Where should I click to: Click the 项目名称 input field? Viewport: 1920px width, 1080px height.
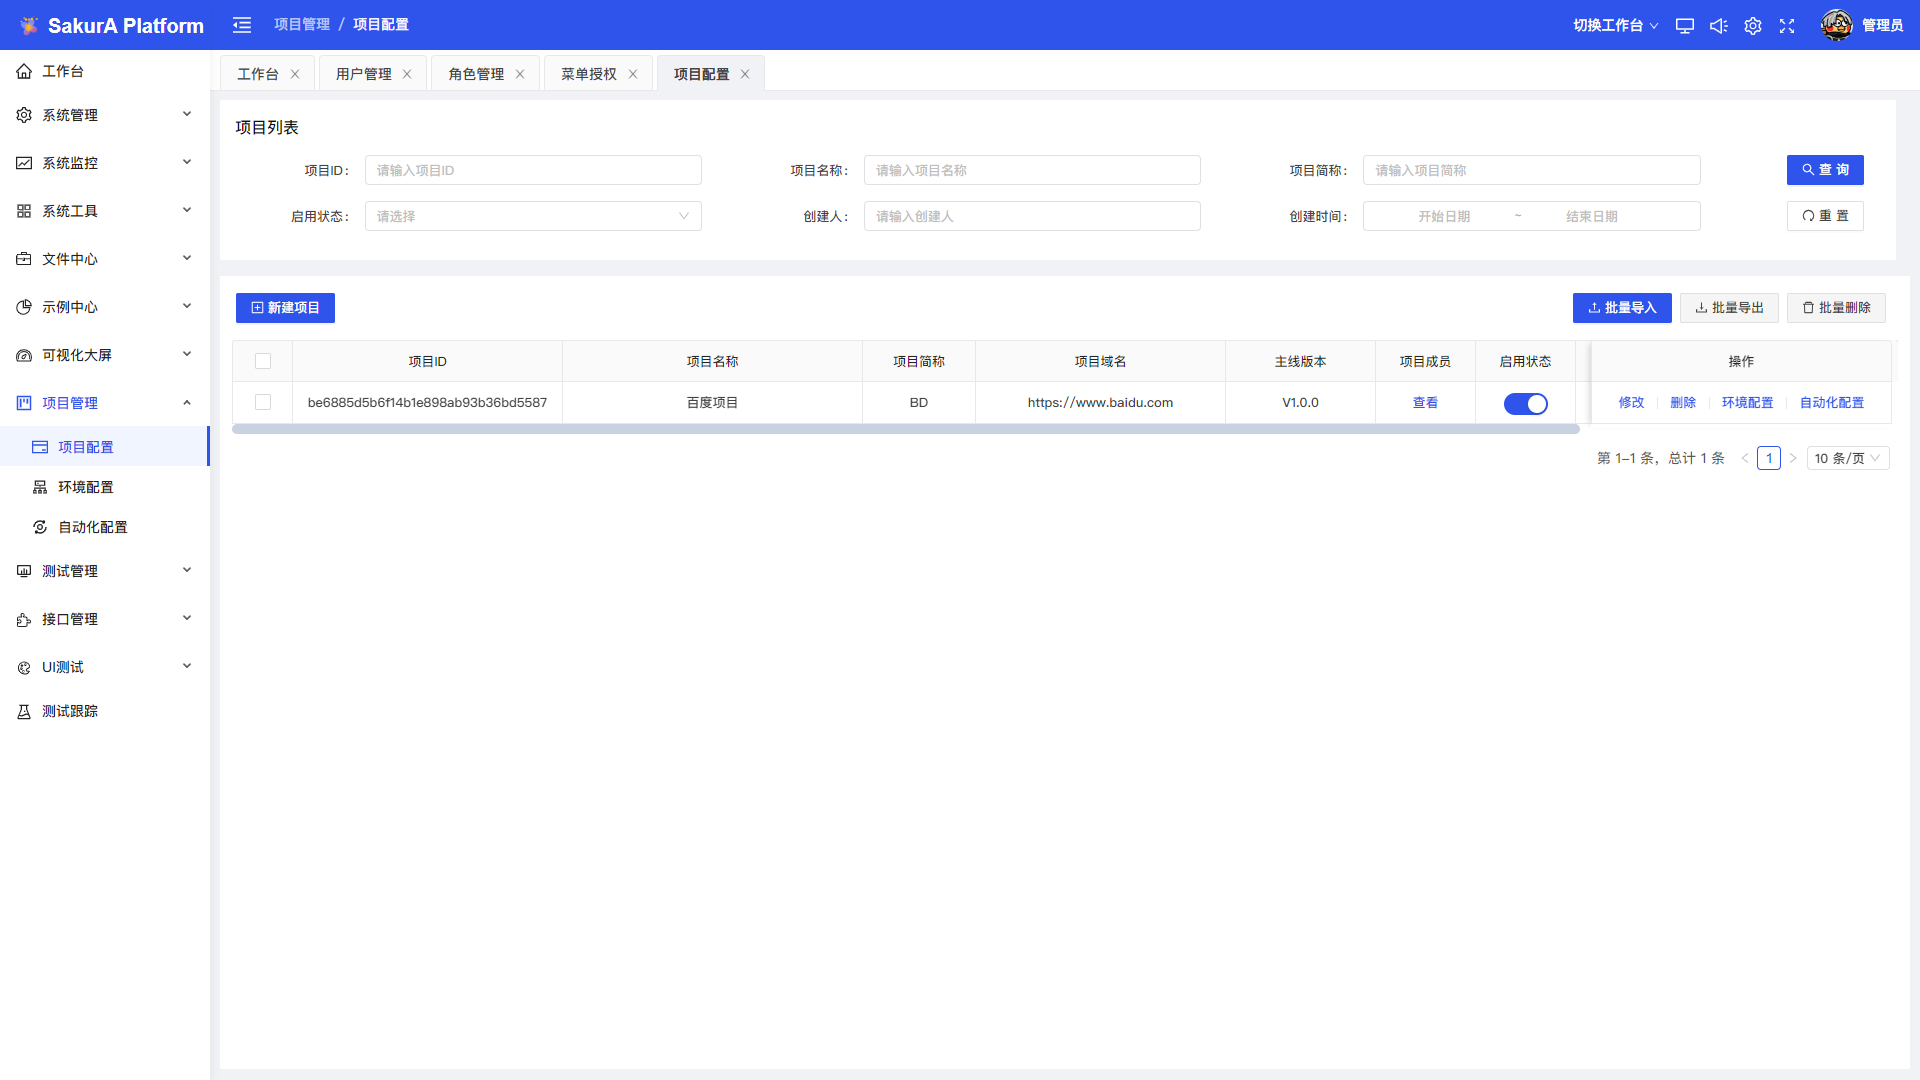(x=1031, y=170)
